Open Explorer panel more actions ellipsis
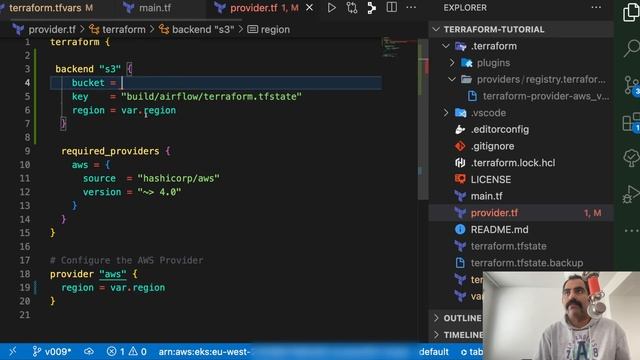The width and height of the screenshot is (640, 360). click(596, 7)
